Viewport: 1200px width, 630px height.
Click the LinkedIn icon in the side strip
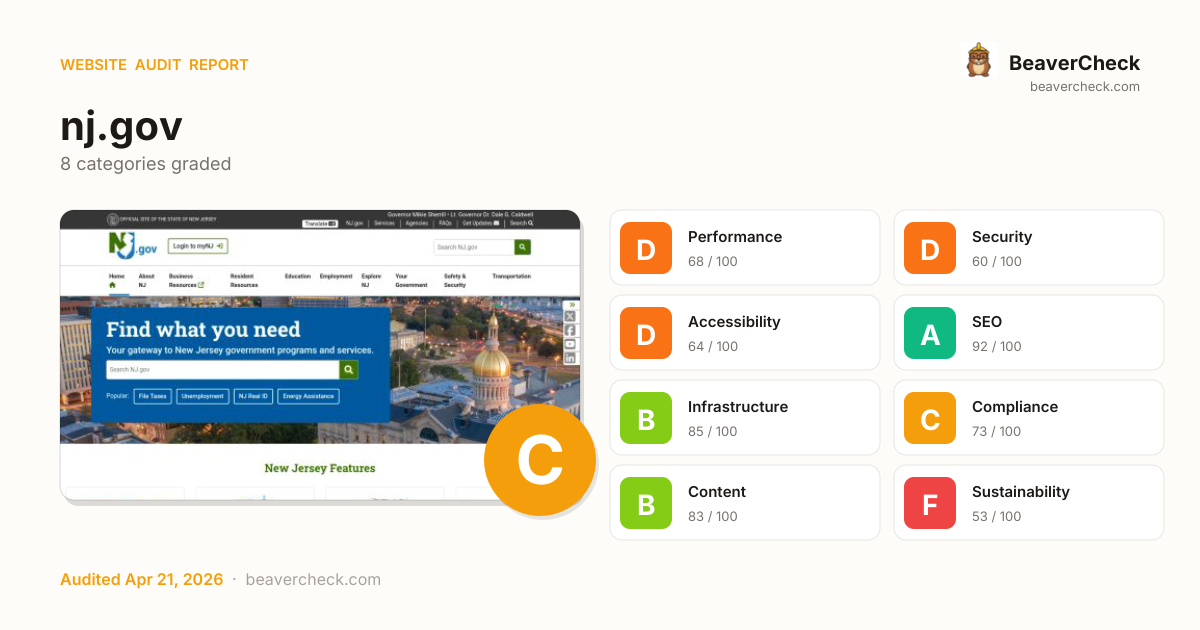pyautogui.click(x=570, y=358)
